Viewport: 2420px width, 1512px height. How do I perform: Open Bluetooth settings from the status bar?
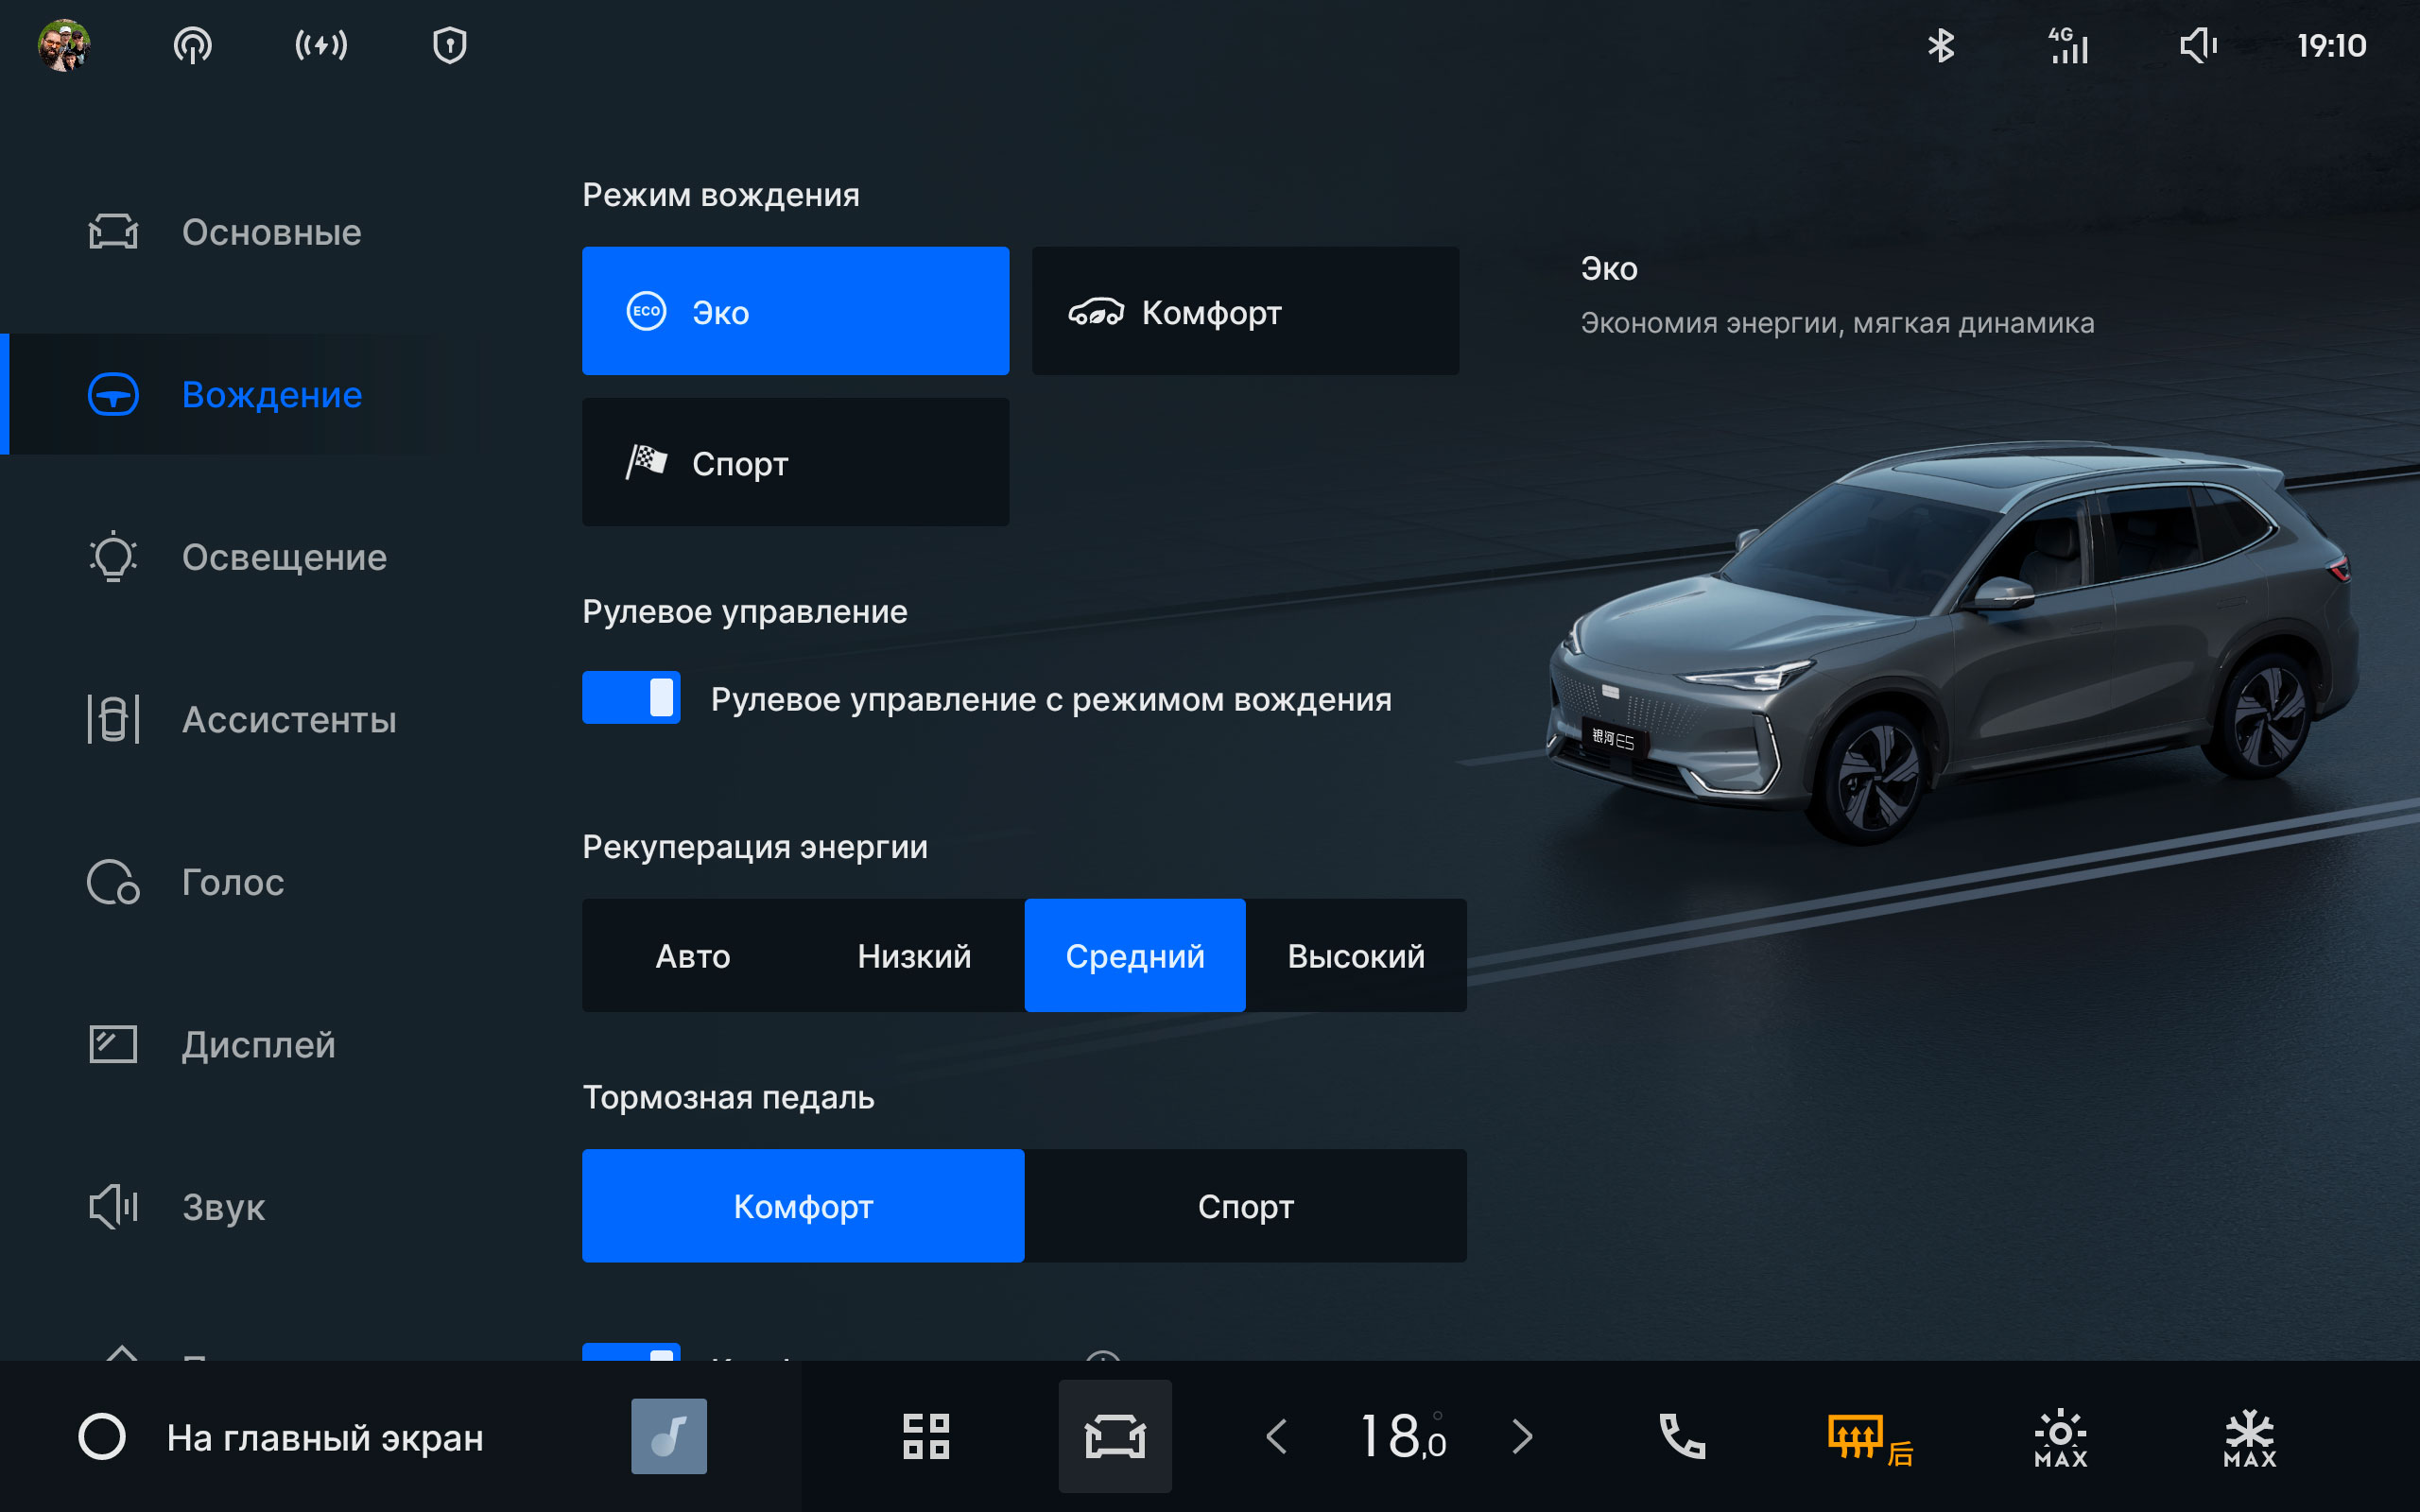point(1942,45)
